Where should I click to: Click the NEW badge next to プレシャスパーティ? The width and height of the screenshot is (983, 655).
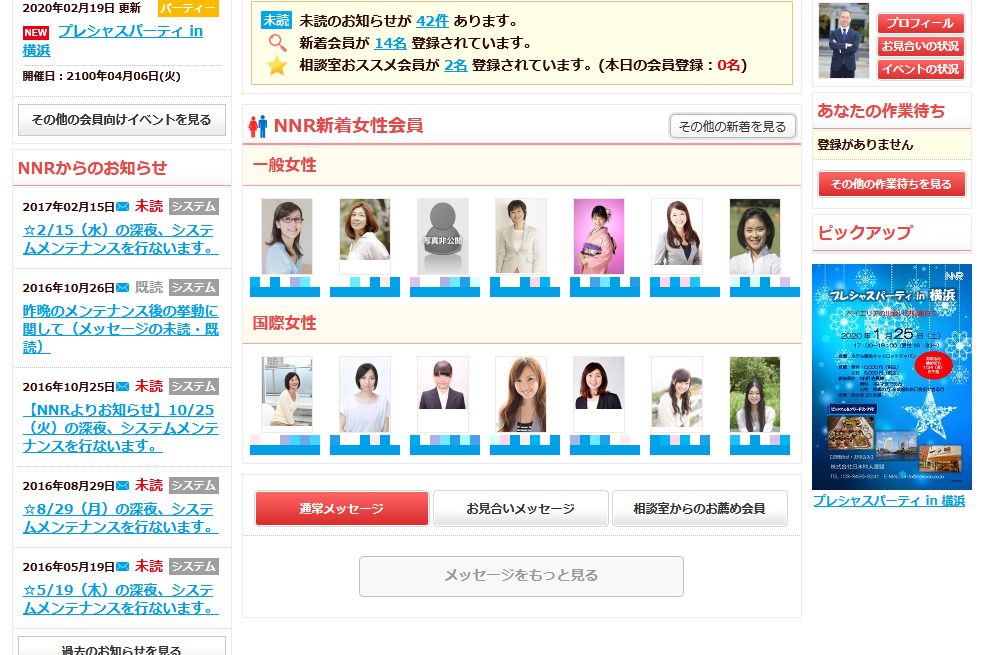click(x=36, y=33)
